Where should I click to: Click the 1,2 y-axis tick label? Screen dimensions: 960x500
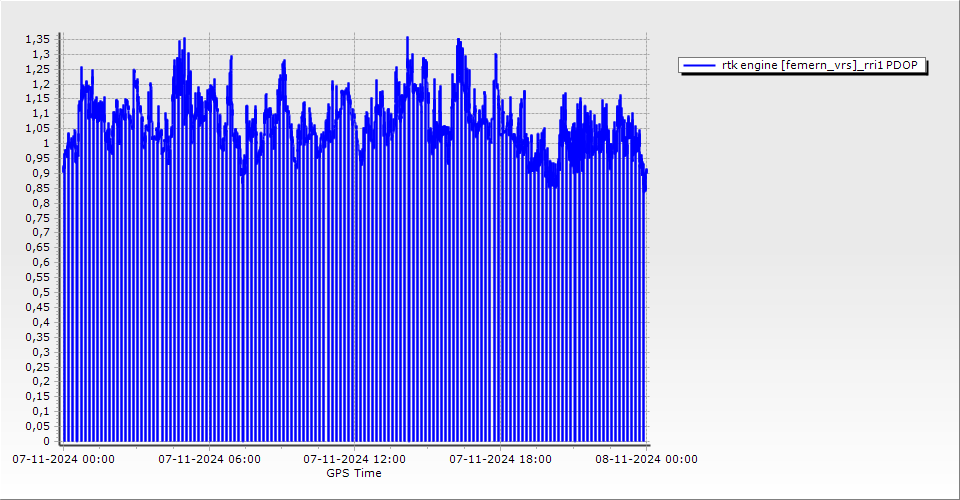(x=40, y=84)
